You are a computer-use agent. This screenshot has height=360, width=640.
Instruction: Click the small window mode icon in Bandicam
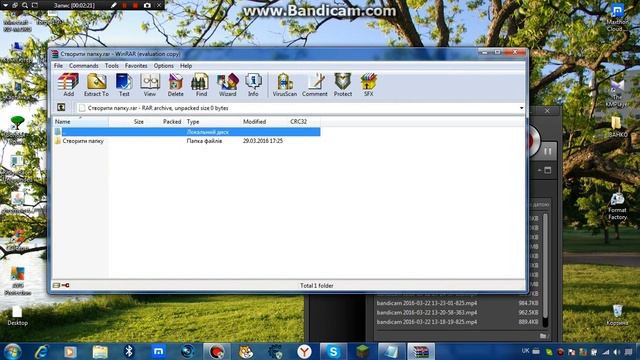coord(548,170)
